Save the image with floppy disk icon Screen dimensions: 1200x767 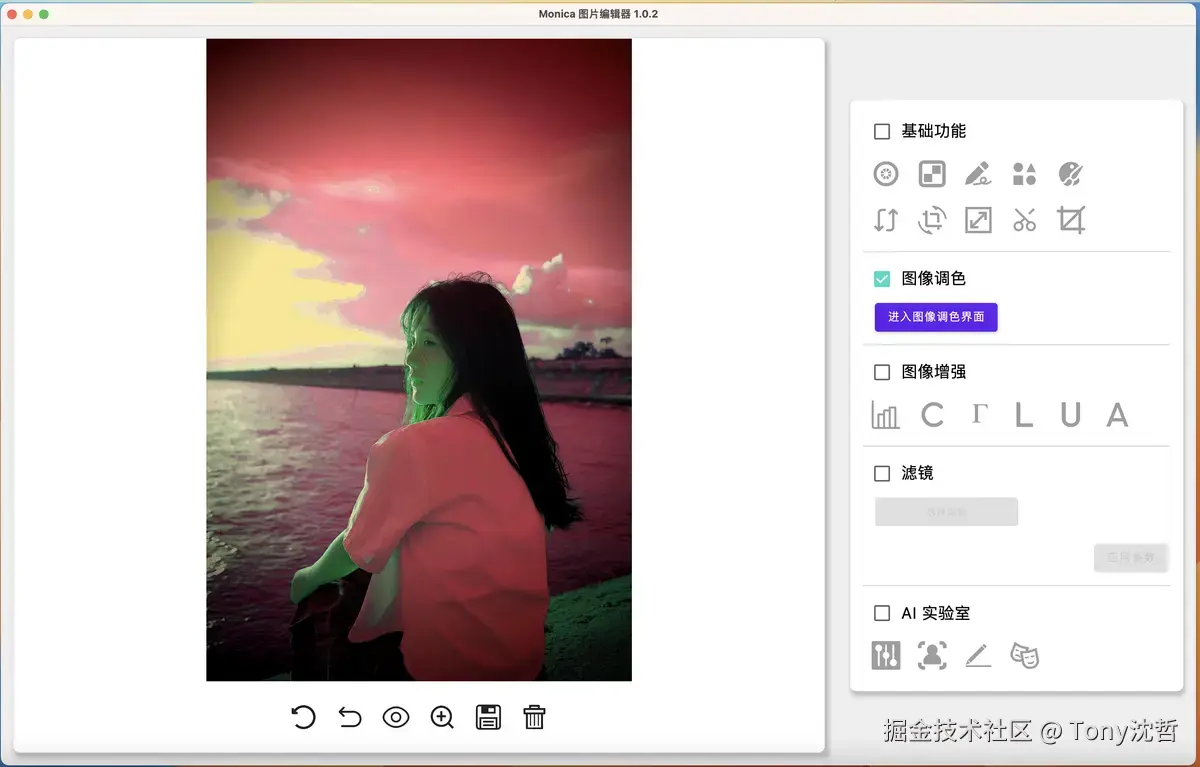point(488,717)
